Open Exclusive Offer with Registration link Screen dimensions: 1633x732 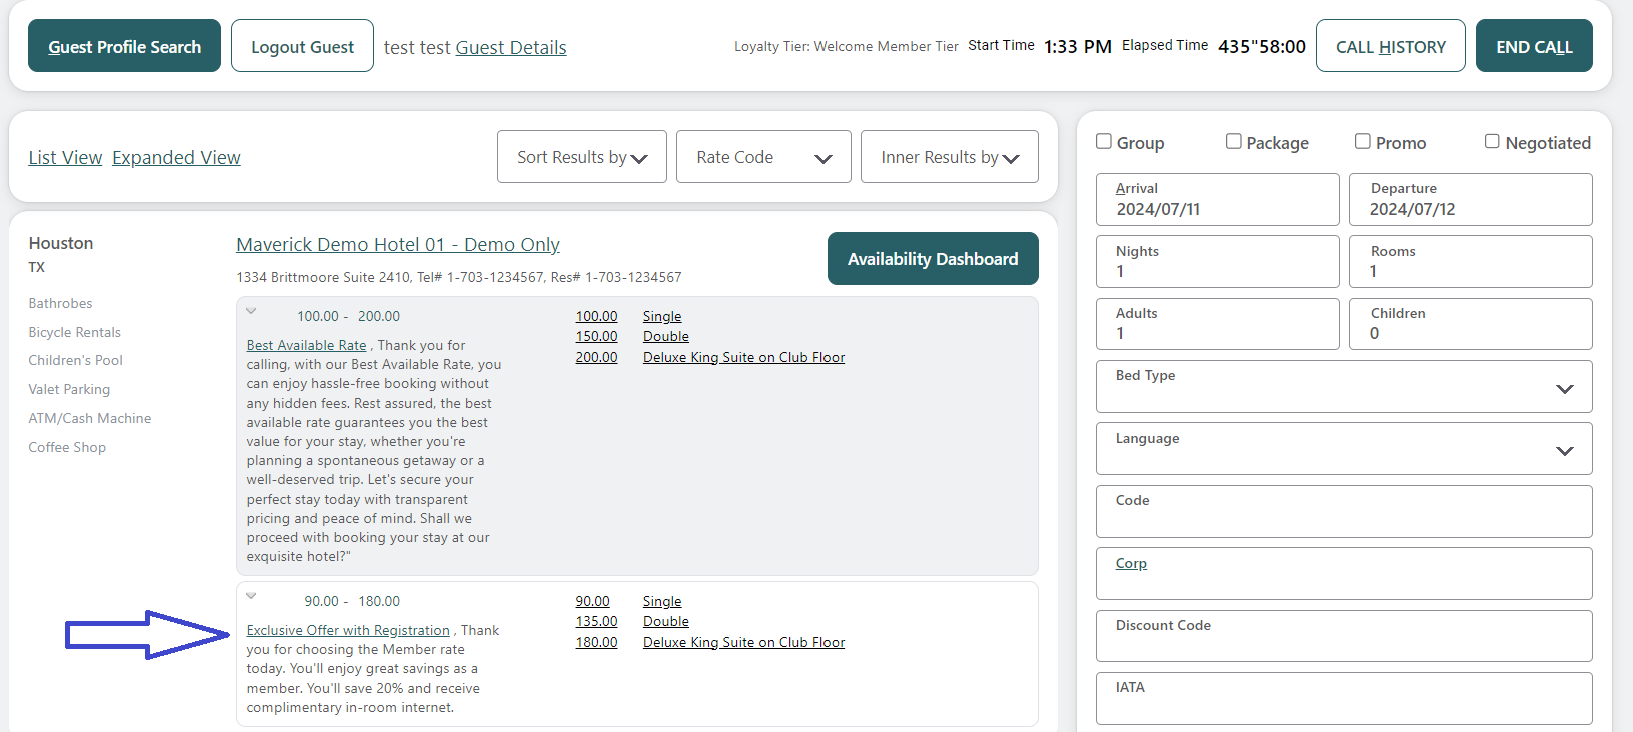coord(348,630)
